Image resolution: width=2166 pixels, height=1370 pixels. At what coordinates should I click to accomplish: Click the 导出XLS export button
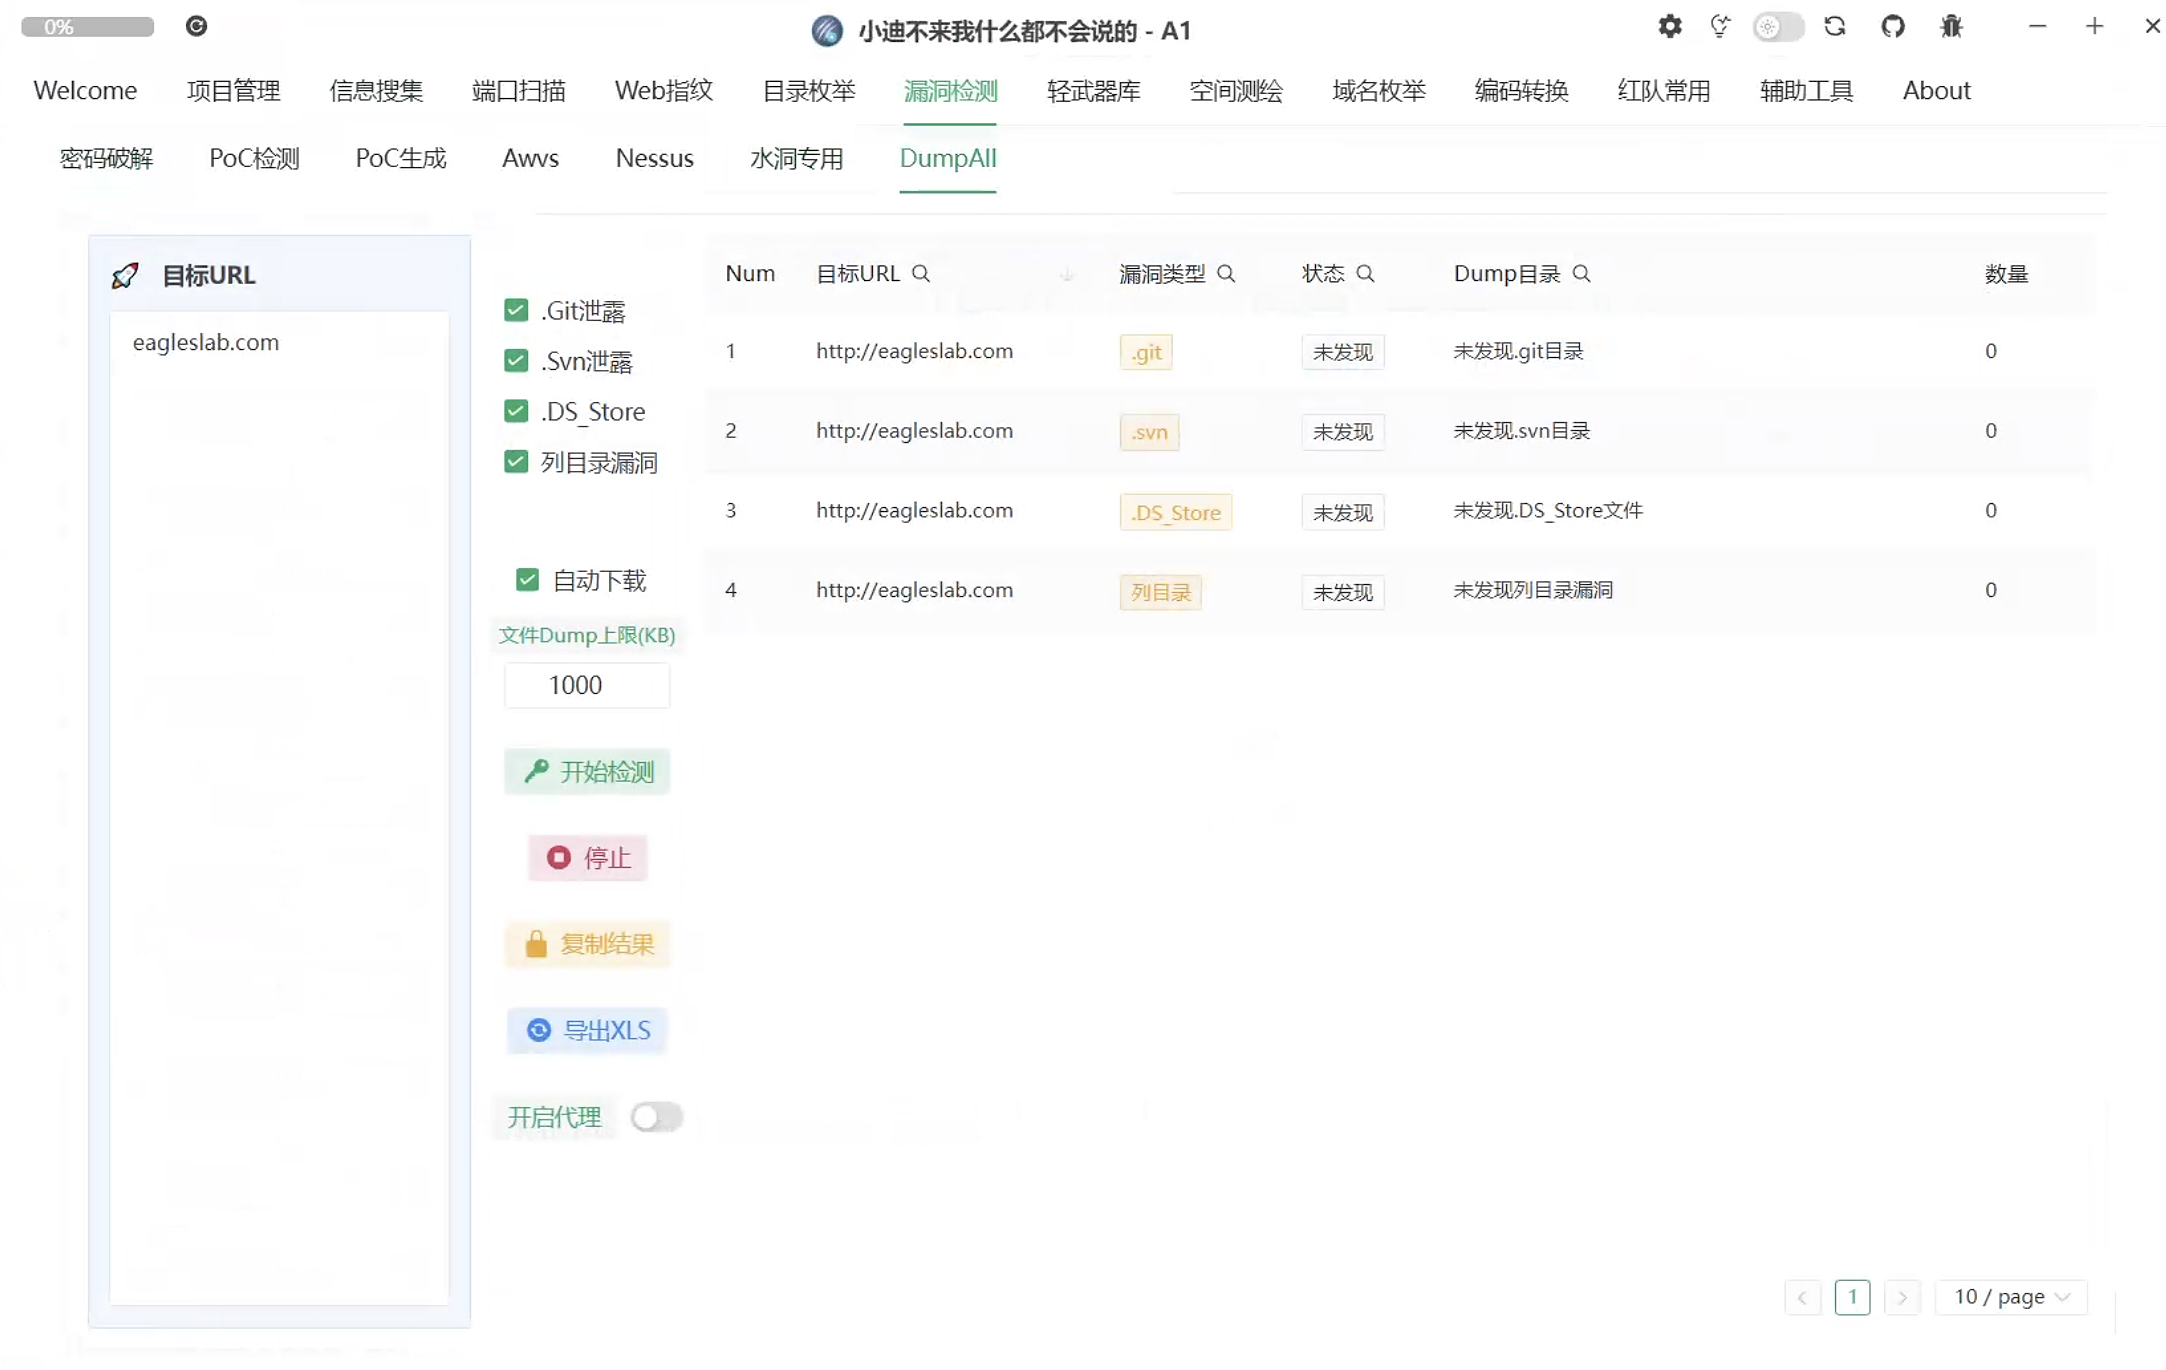click(x=587, y=1030)
